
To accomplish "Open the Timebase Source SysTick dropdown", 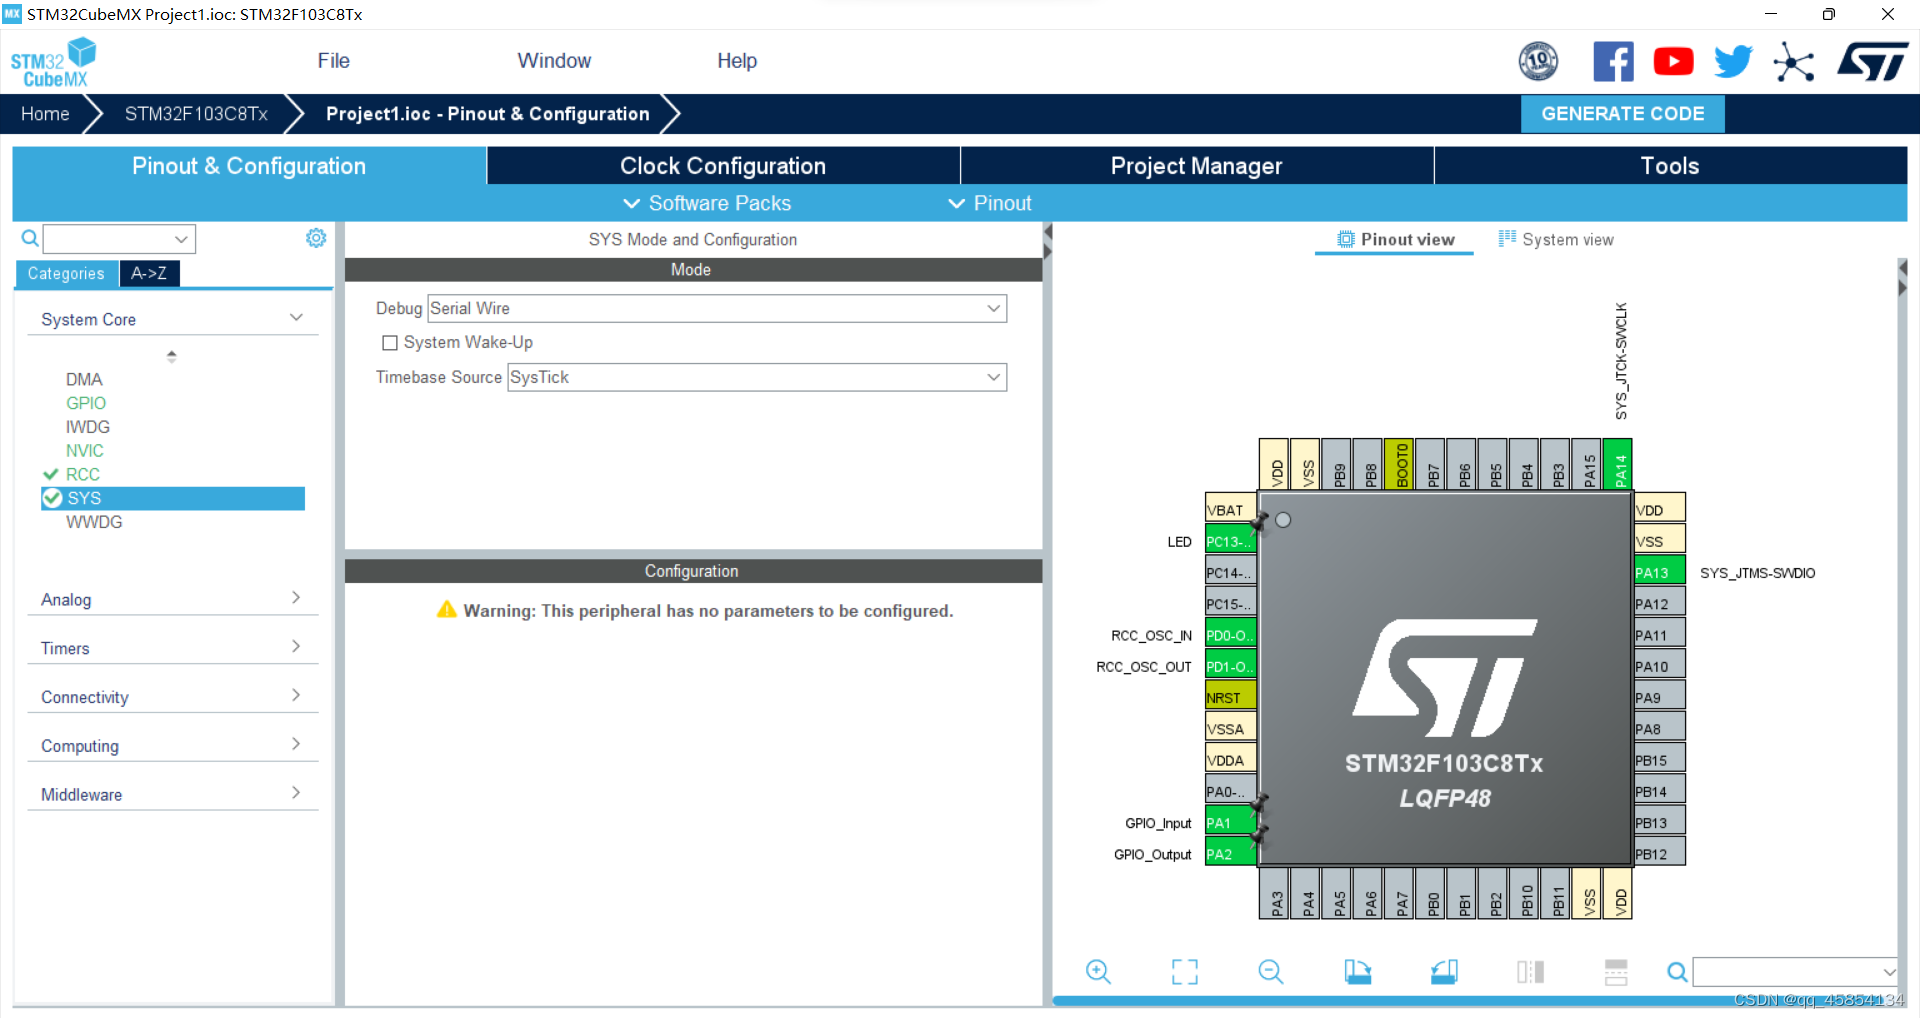I will (757, 377).
